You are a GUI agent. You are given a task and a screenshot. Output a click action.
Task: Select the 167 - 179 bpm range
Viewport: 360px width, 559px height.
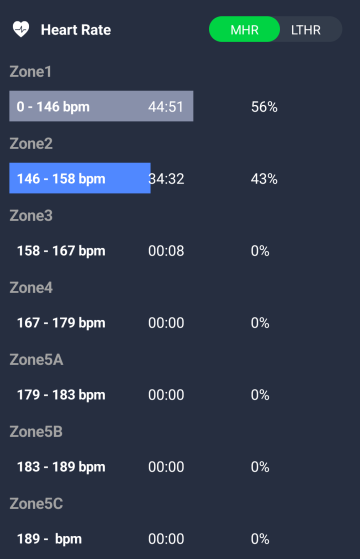[61, 323]
